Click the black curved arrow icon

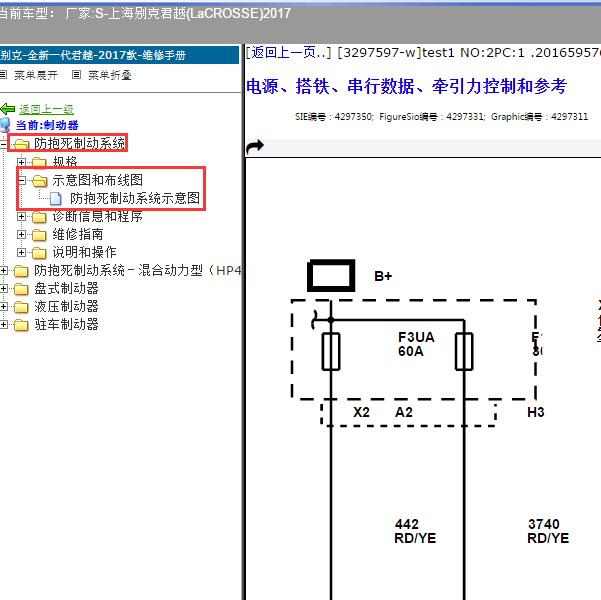coord(255,146)
